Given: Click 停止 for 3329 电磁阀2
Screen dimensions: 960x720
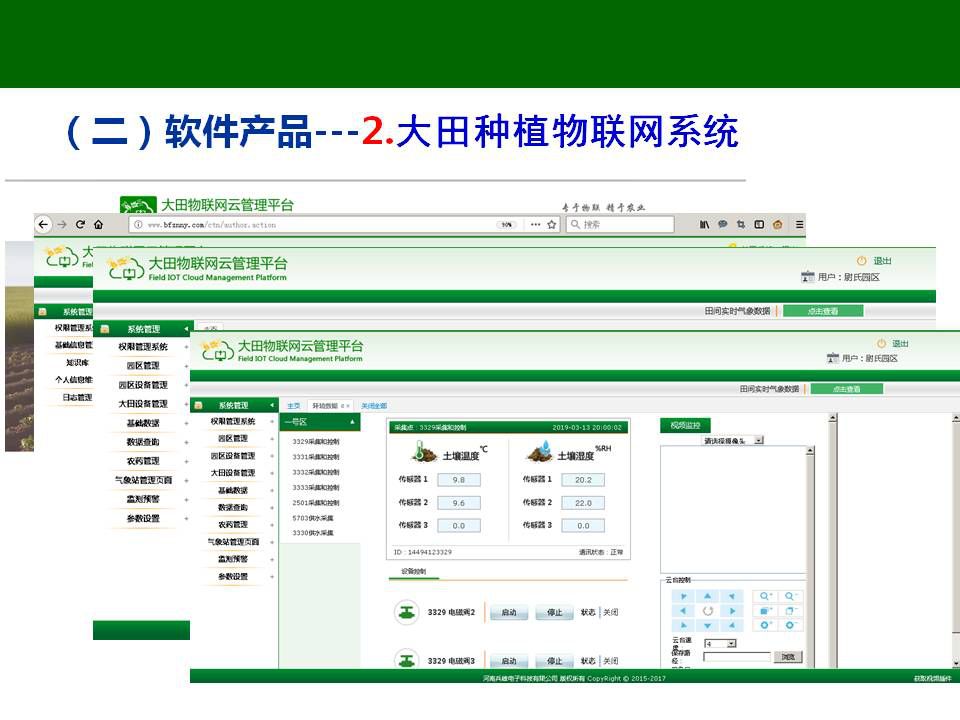Looking at the screenshot, I should click(555, 612).
